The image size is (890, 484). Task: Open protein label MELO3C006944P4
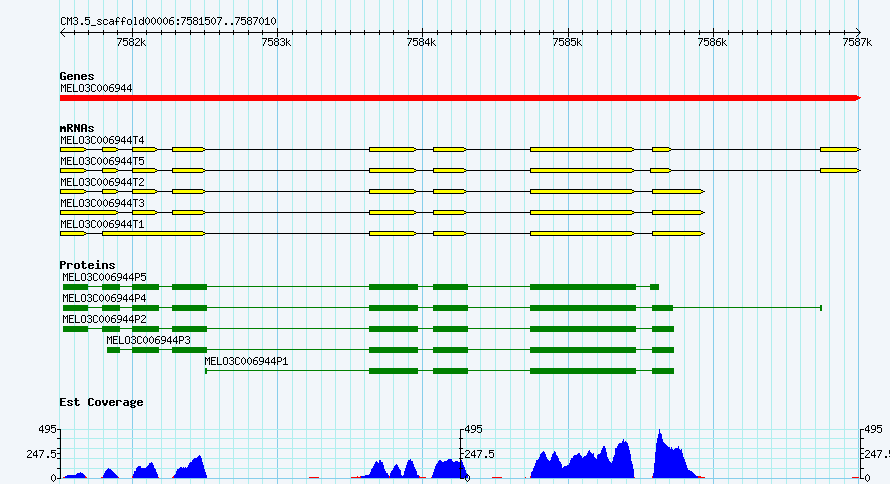point(104,298)
